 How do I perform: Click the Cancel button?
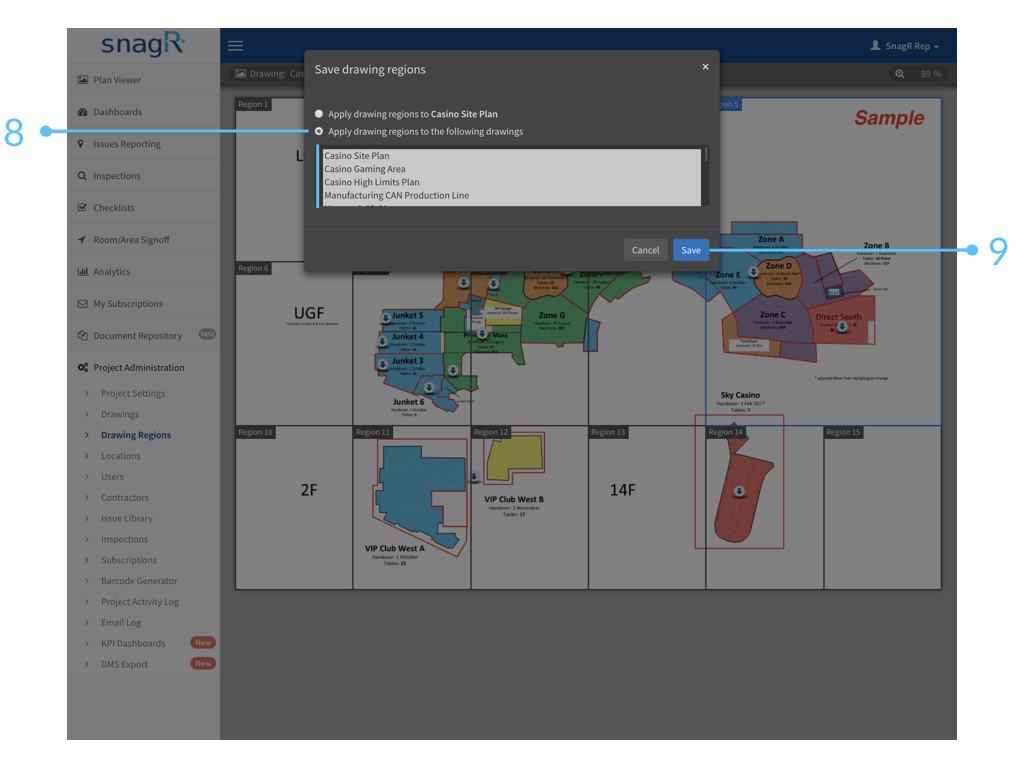coord(645,250)
